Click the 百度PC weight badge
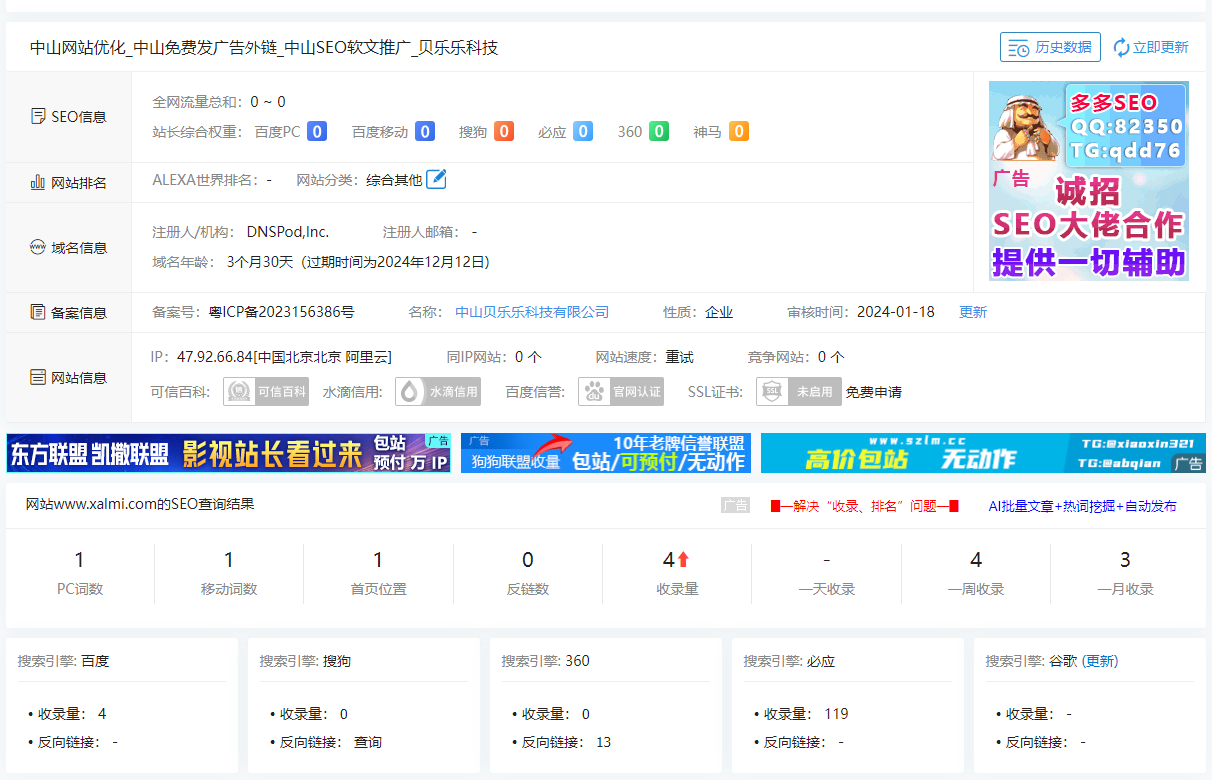Image resolution: width=1212 pixels, height=780 pixels. click(317, 131)
